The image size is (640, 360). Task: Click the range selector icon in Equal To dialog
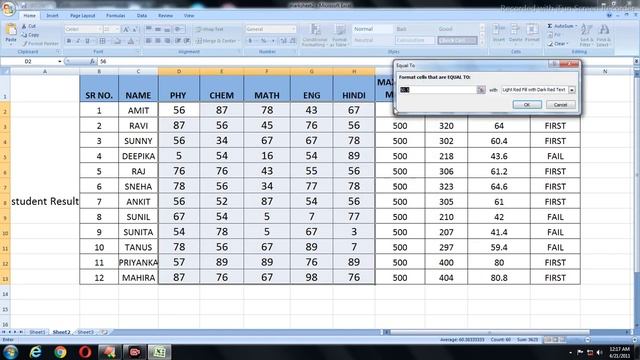pos(481,89)
